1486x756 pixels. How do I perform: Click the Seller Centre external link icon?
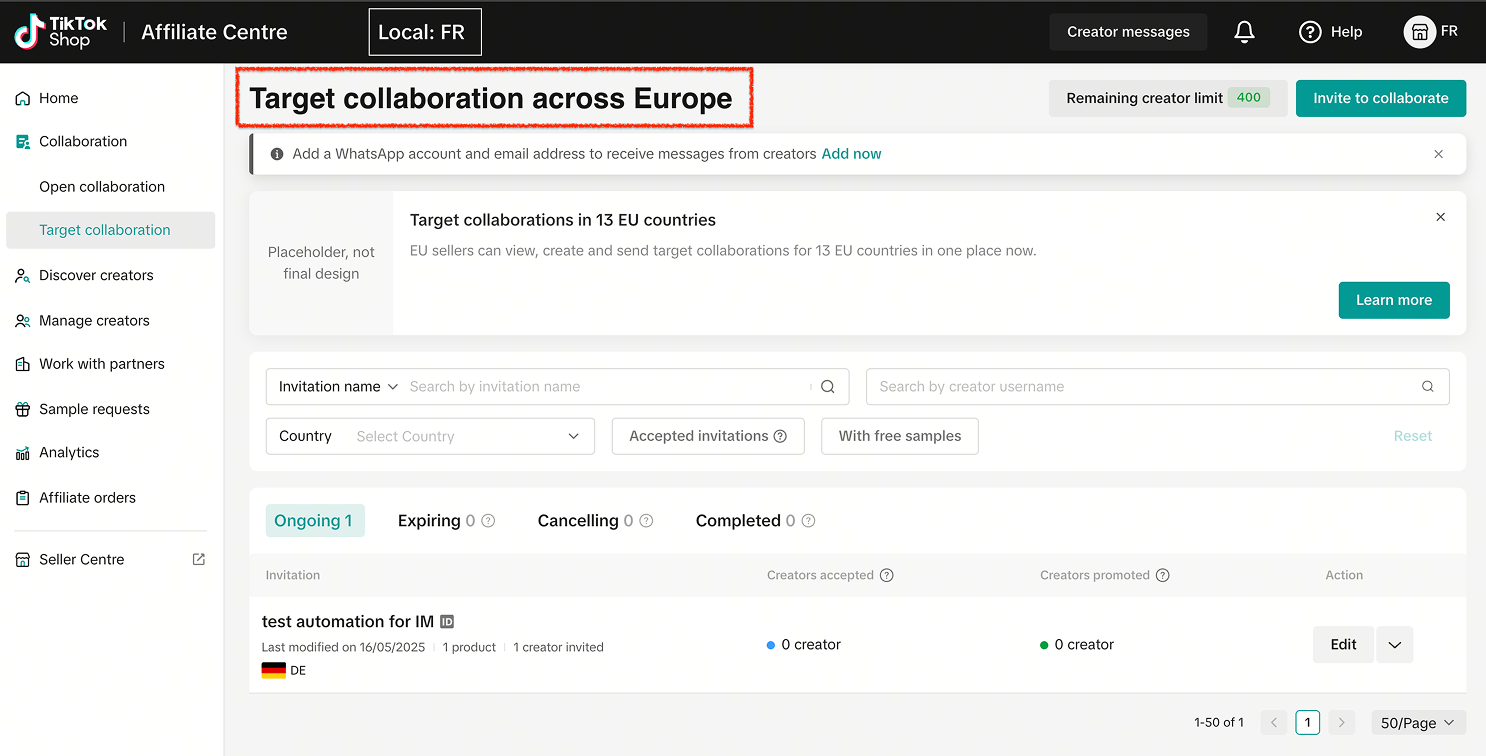tap(198, 559)
